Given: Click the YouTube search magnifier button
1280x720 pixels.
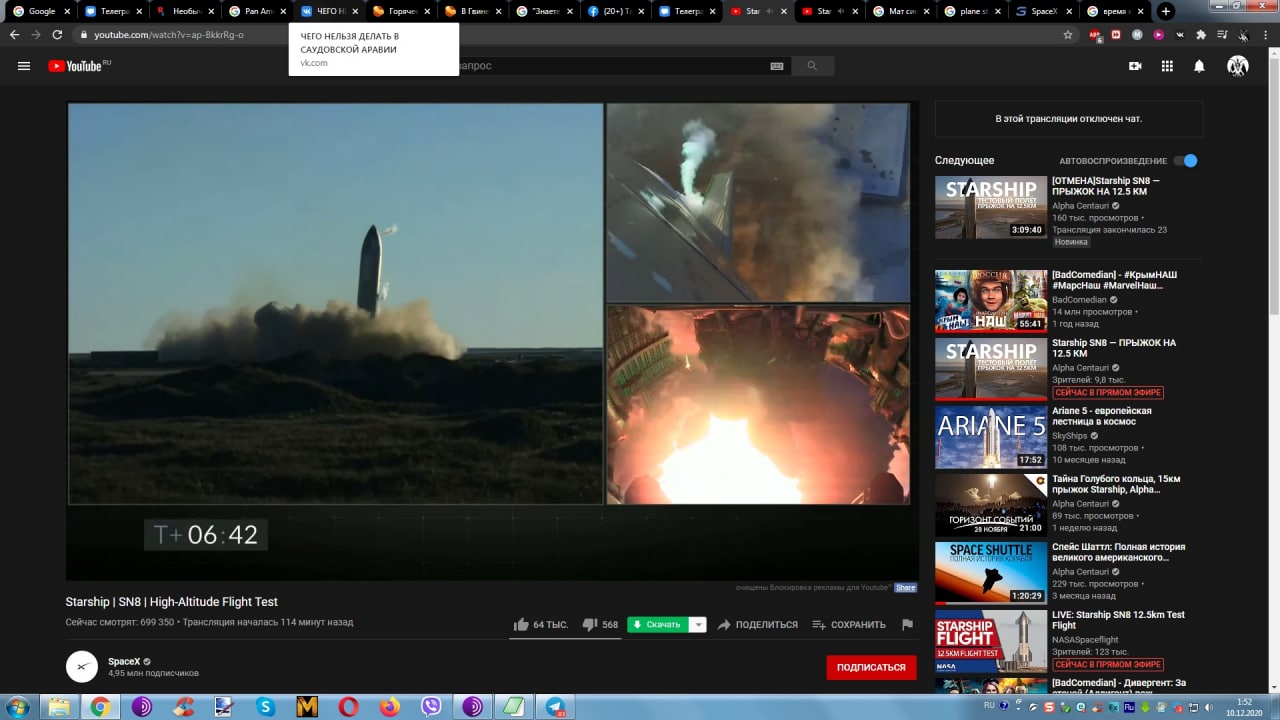Looking at the screenshot, I should click(812, 66).
